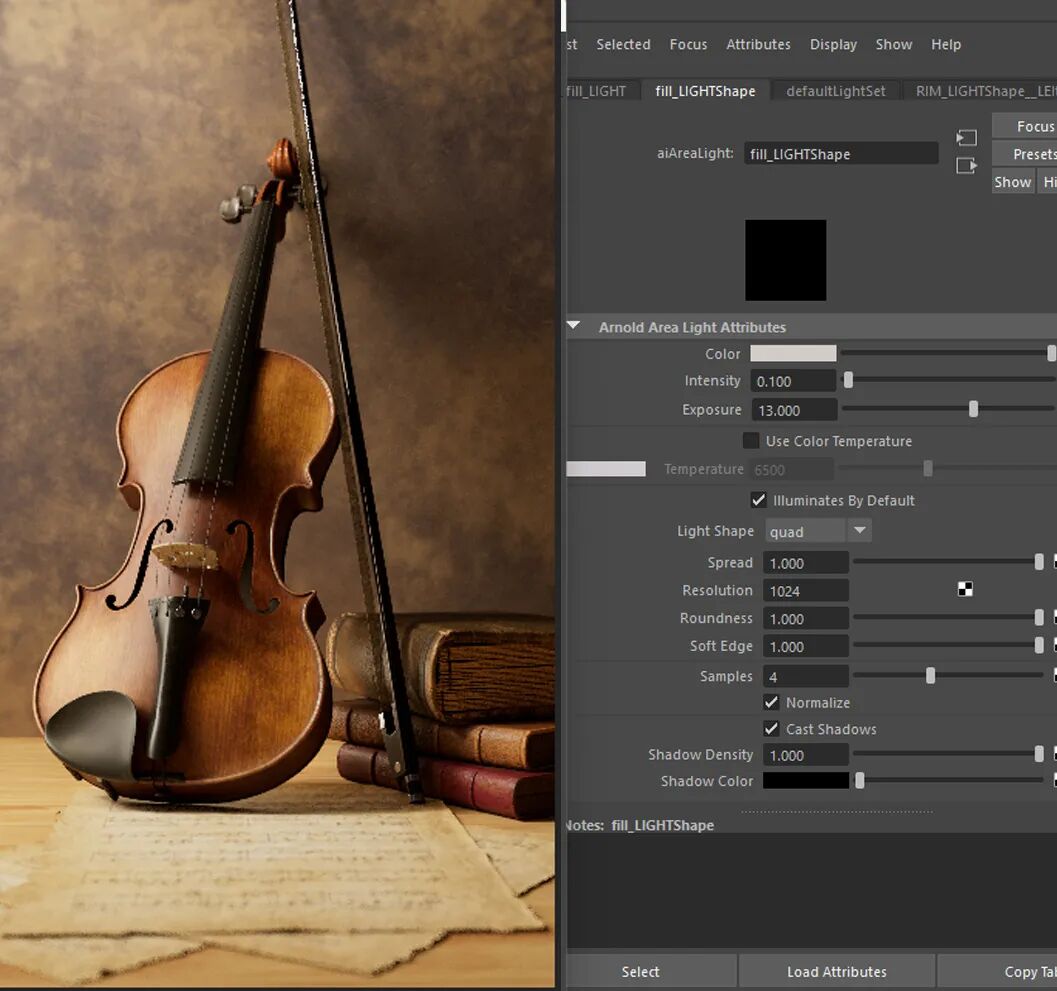Screen dimensions: 1057x991
Task: Click the violin render image
Action: (277, 494)
